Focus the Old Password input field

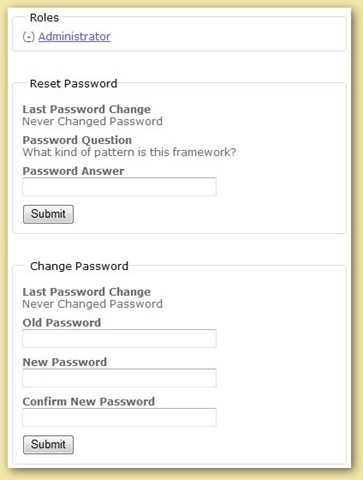[x=119, y=339]
